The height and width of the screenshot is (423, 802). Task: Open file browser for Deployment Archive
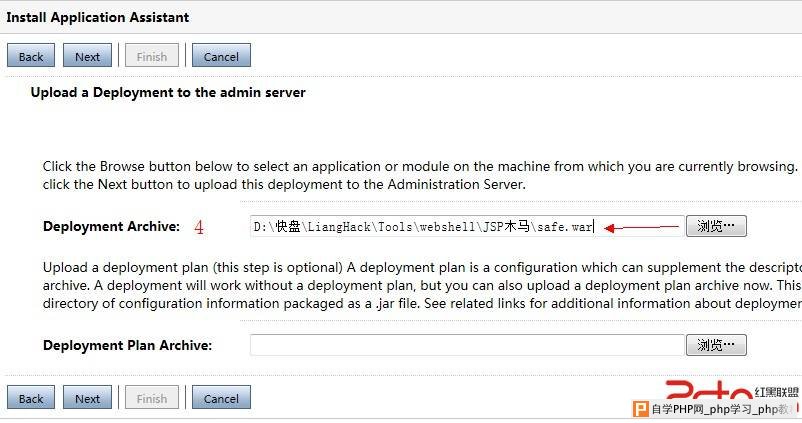coord(716,226)
